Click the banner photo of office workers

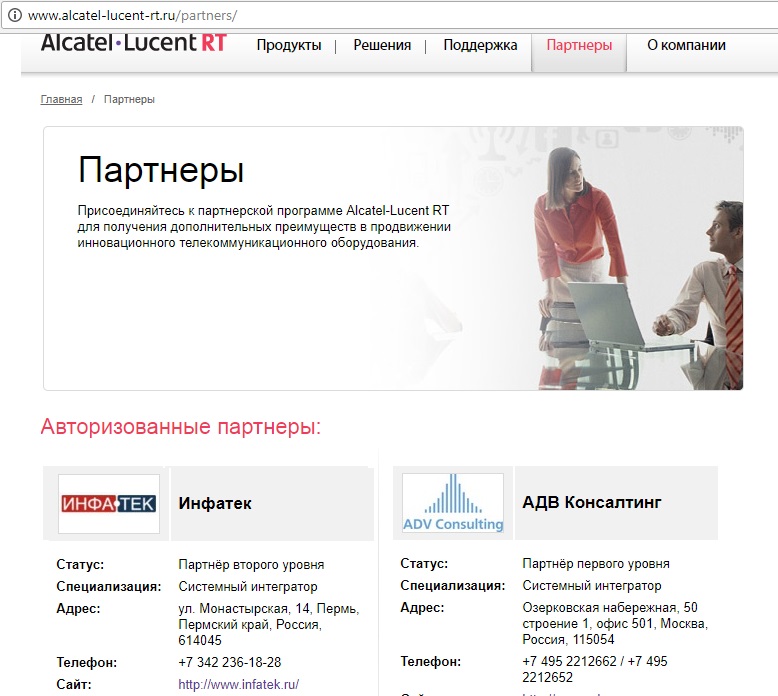(x=639, y=268)
